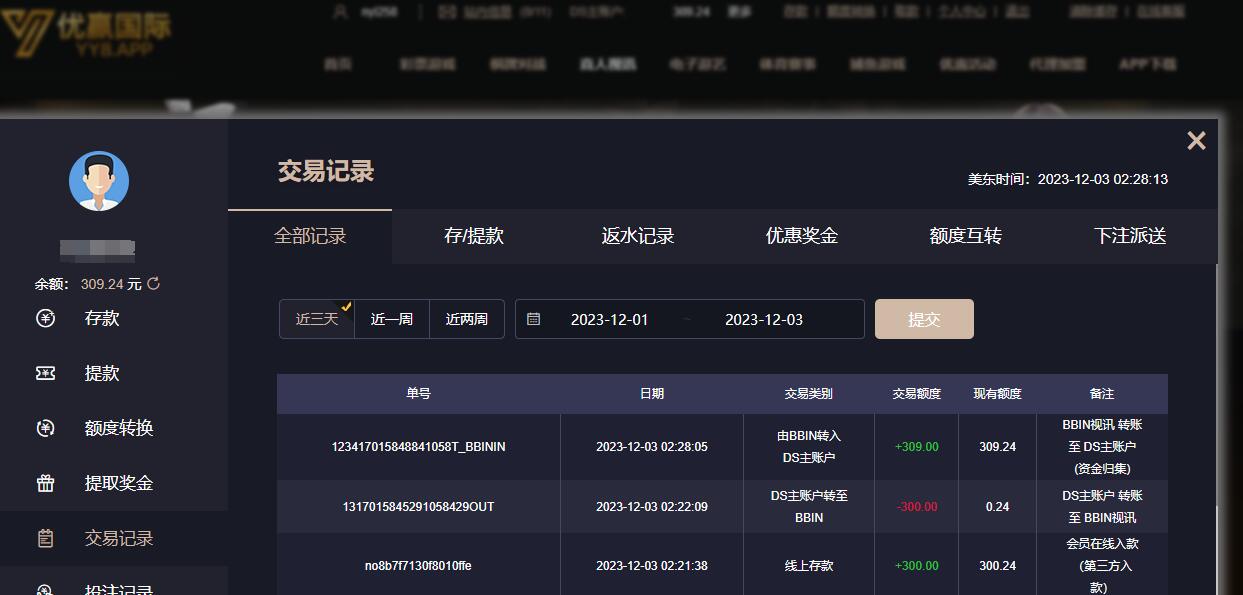Screen dimensions: 1243x595
Task: Open 提取奖金 in the sidebar
Action: [119, 483]
